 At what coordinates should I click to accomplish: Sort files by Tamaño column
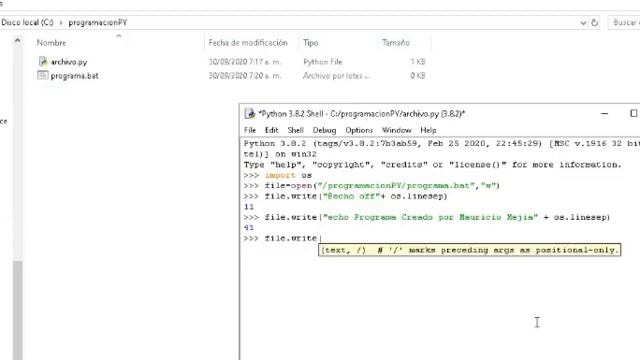[x=396, y=42]
